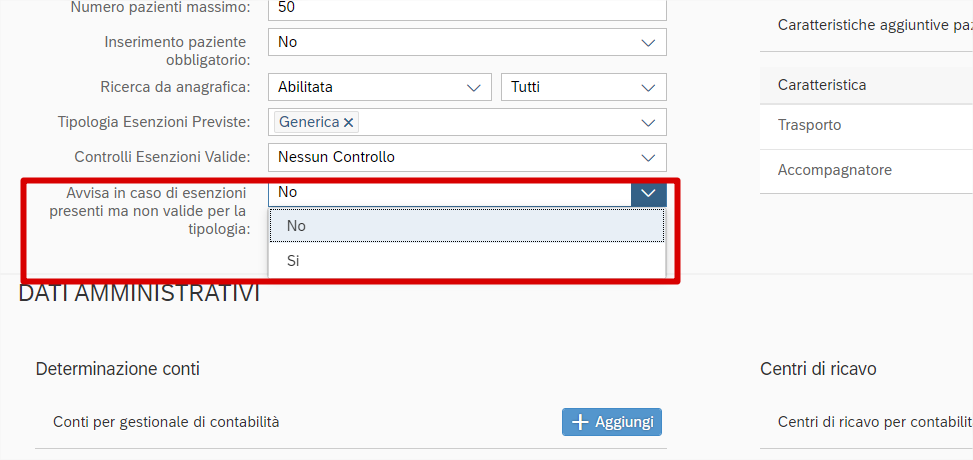Click the Nessun Controllo combo box text
The width and height of the screenshot is (973, 460).
point(336,157)
